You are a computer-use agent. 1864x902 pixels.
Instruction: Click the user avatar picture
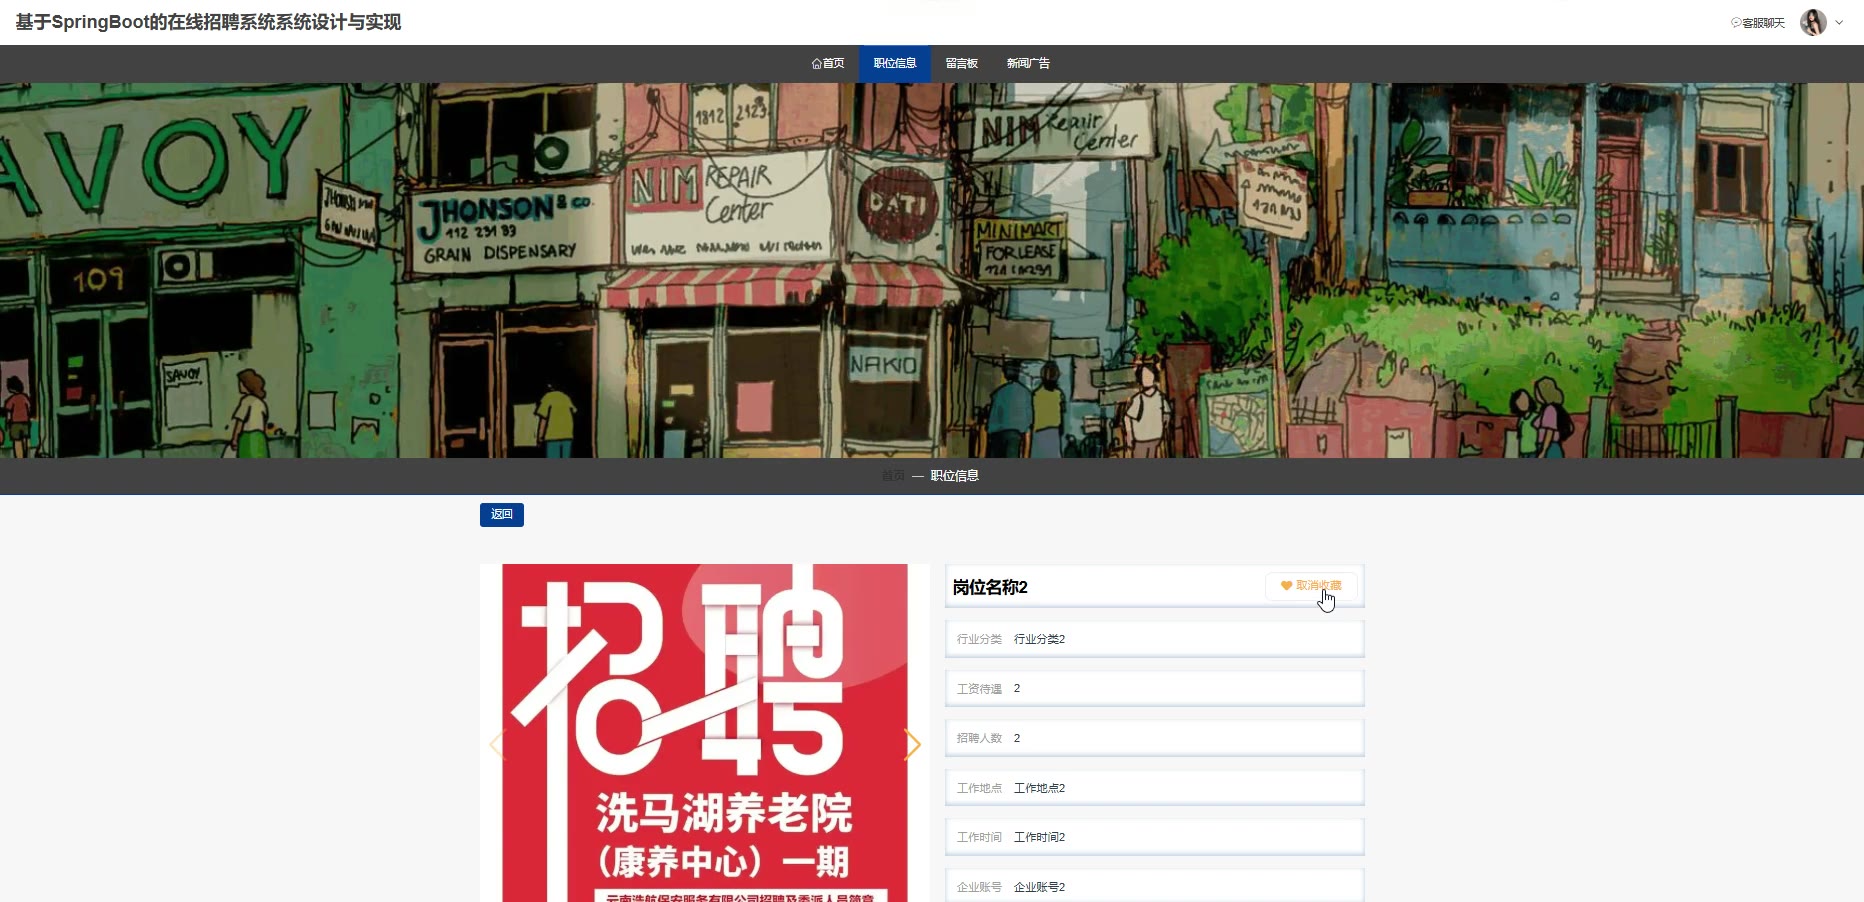(x=1813, y=22)
